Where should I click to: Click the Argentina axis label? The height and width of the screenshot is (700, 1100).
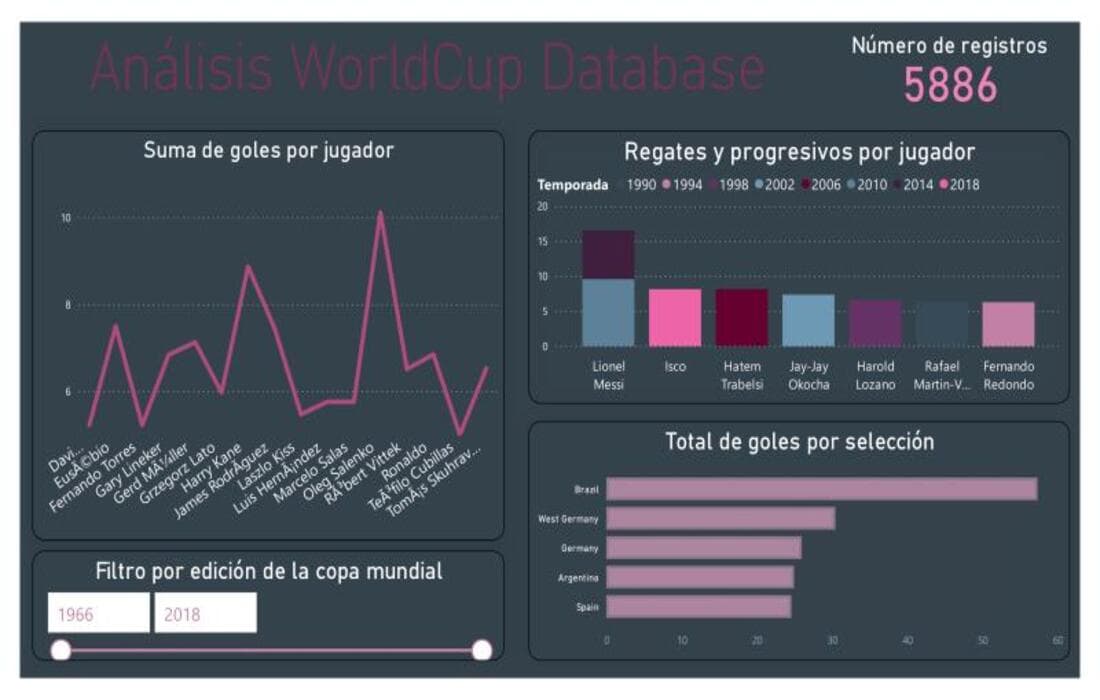[578, 578]
